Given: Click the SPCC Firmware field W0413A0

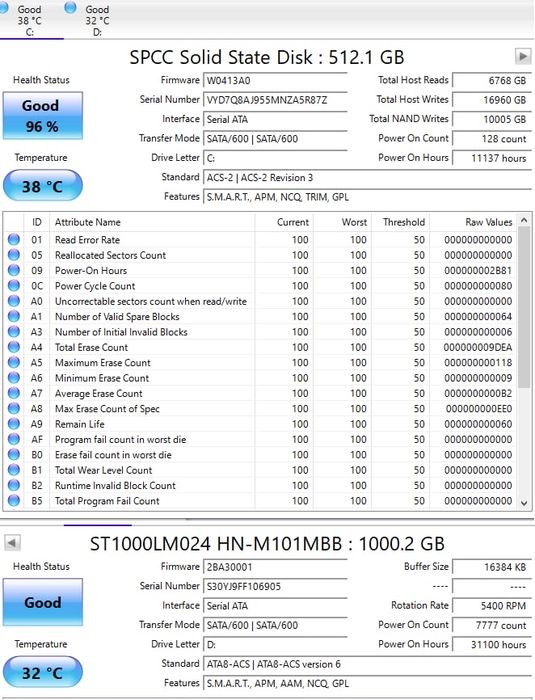Looking at the screenshot, I should click(x=275, y=80).
